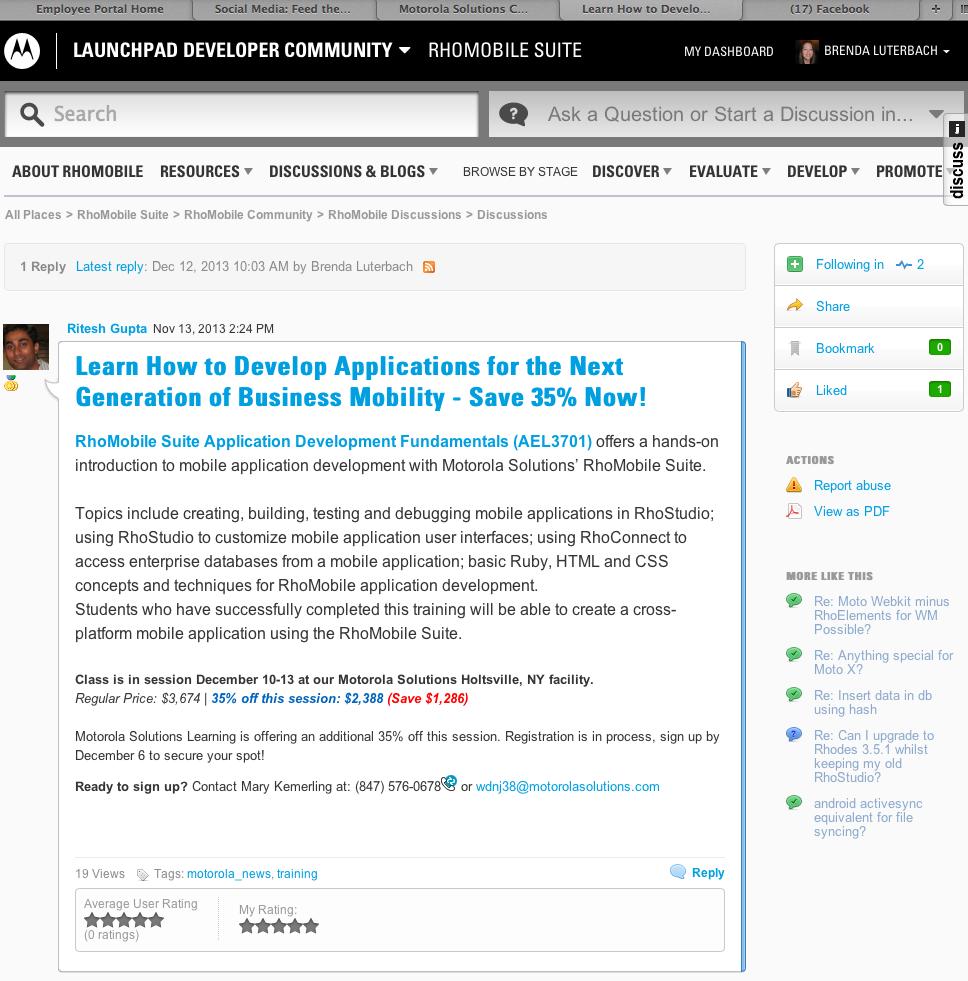Image resolution: width=968 pixels, height=981 pixels.
Task: Click the Share arrow icon
Action: click(795, 305)
